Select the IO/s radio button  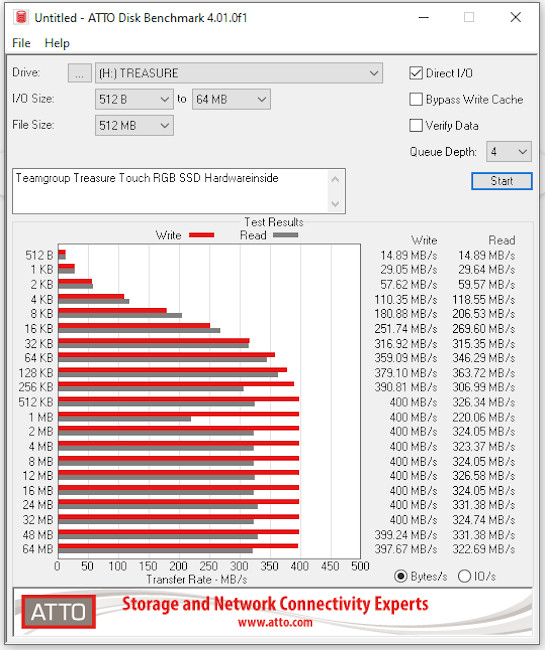[465, 576]
